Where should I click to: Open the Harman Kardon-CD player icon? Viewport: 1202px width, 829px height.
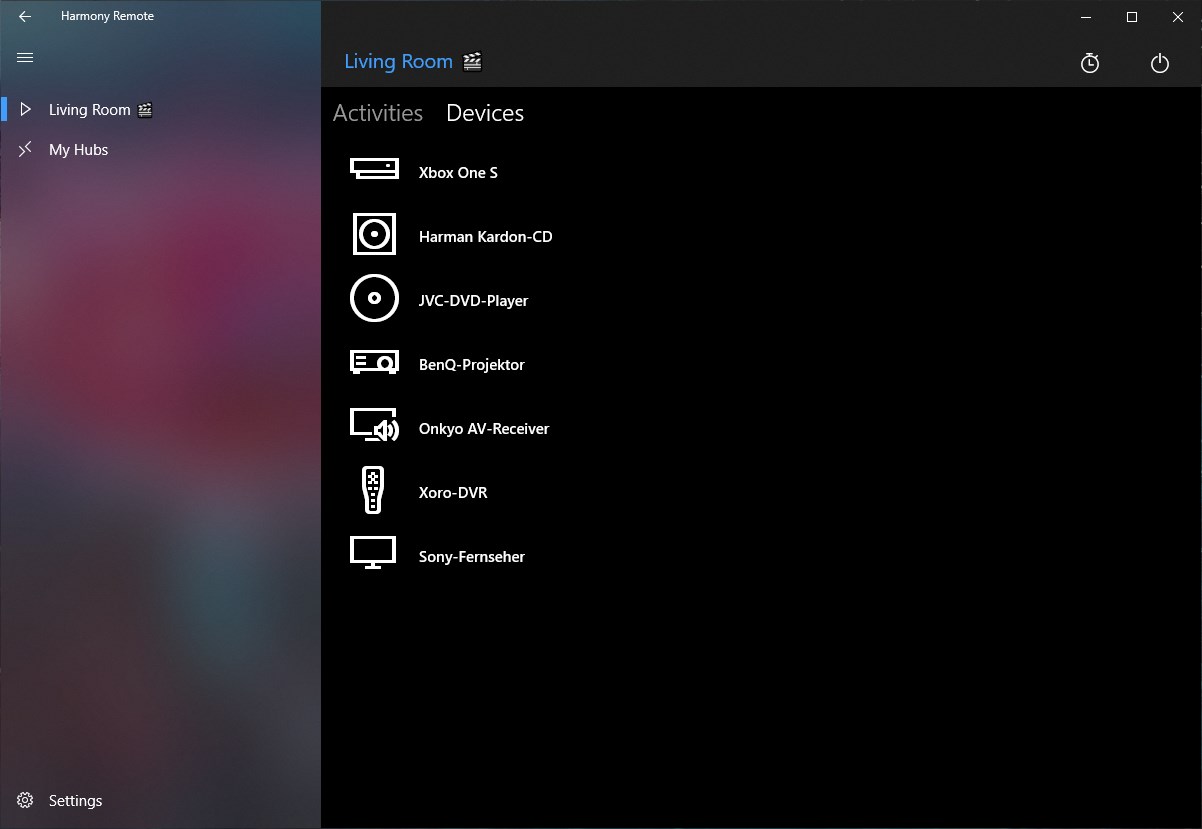(373, 233)
